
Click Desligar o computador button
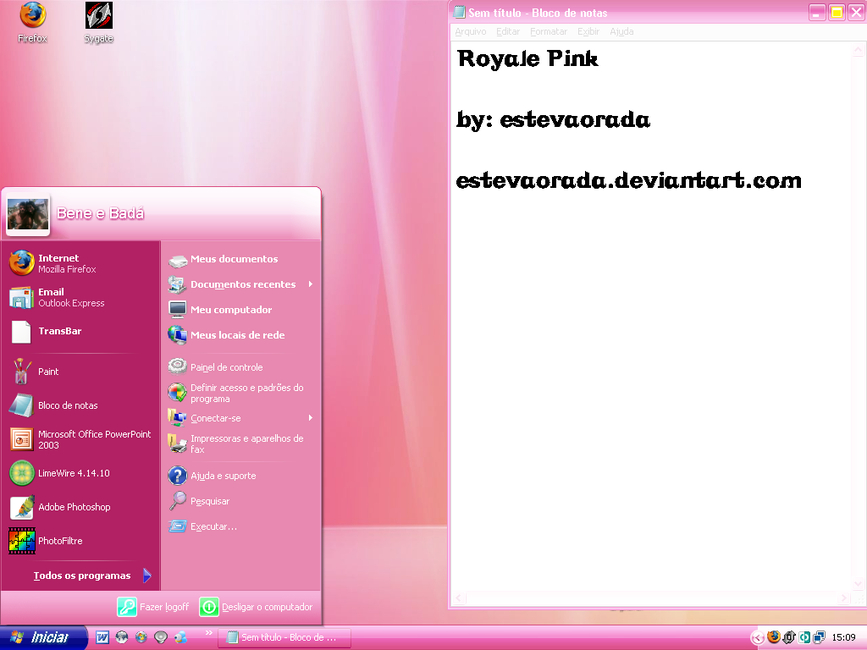256,607
